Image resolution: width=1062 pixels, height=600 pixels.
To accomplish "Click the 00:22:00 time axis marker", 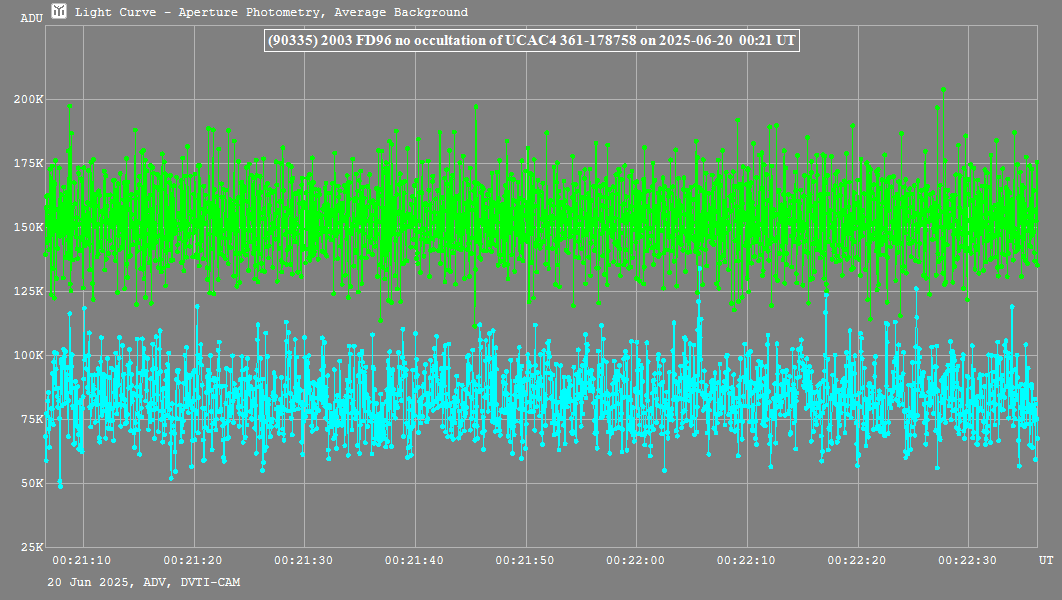I will [x=636, y=560].
